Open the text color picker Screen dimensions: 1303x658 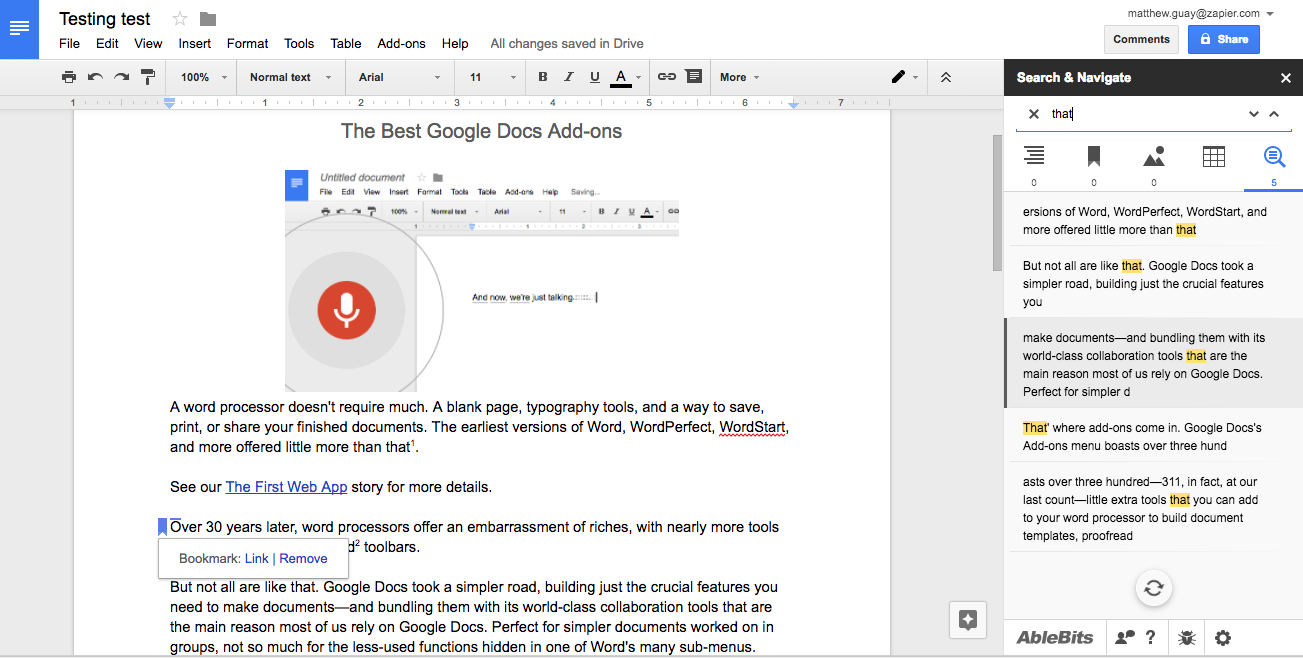621,77
